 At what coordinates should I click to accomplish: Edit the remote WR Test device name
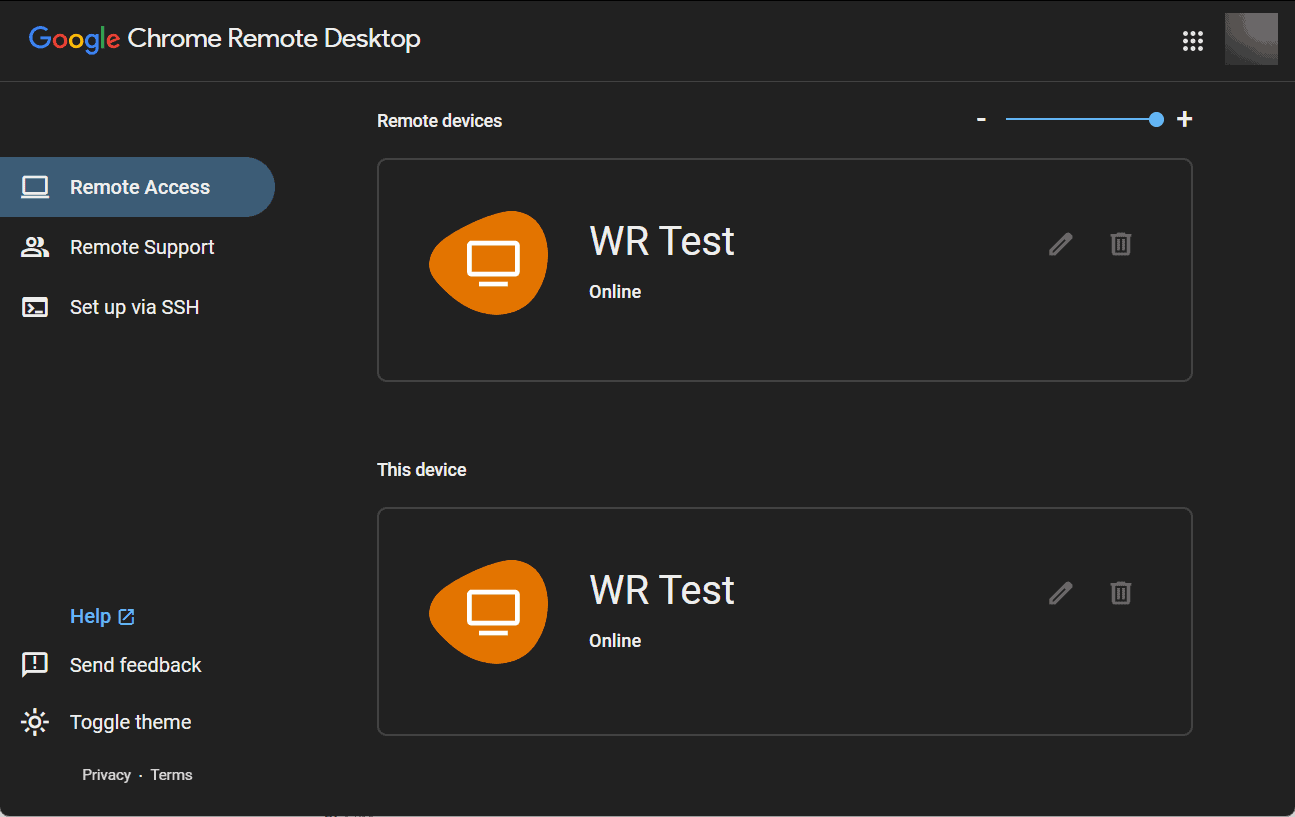1060,243
